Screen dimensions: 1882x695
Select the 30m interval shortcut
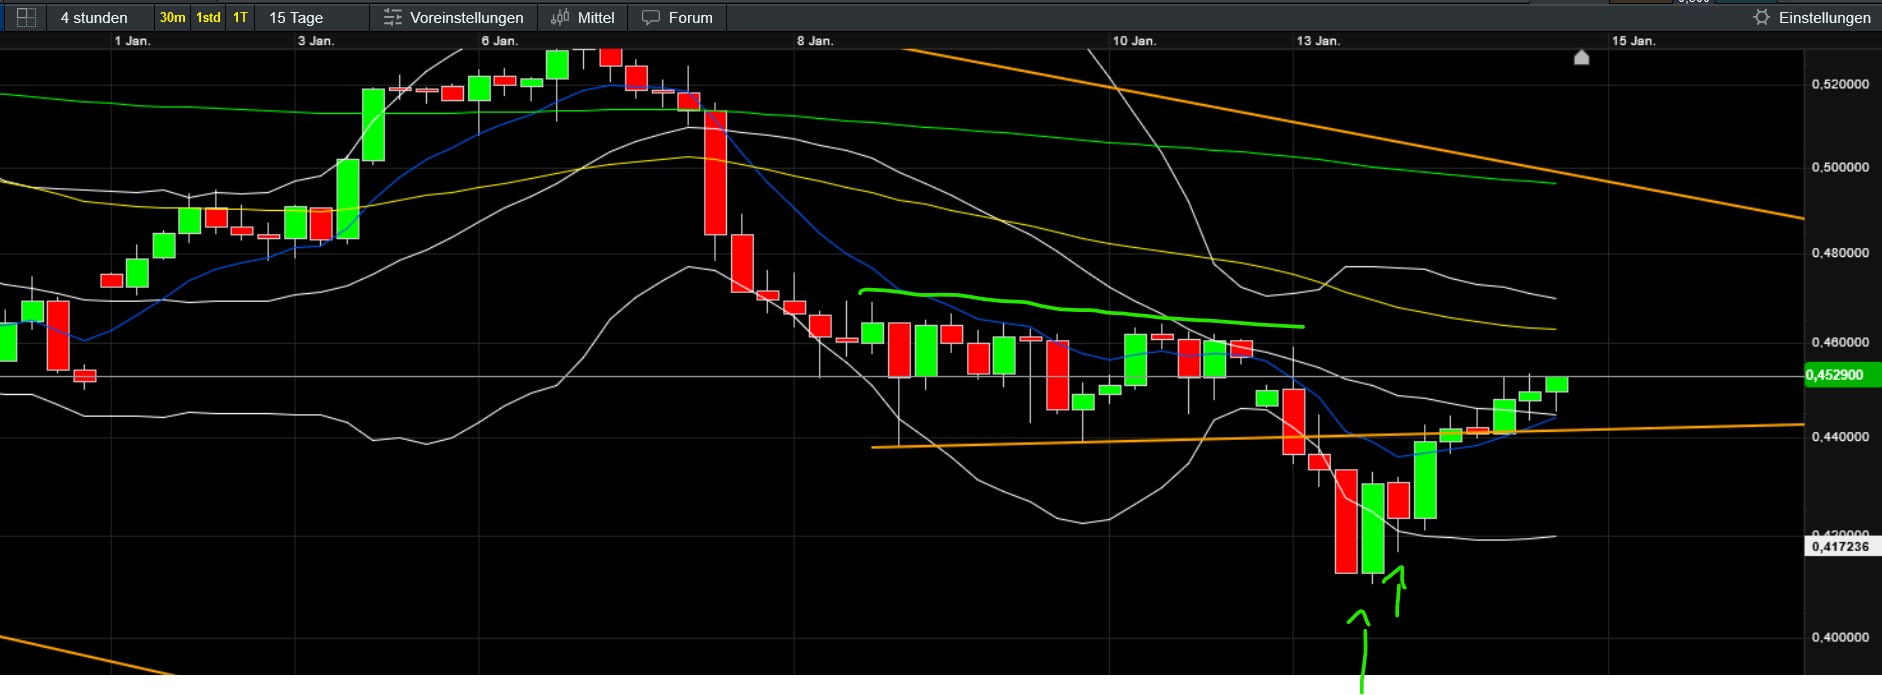coord(172,17)
